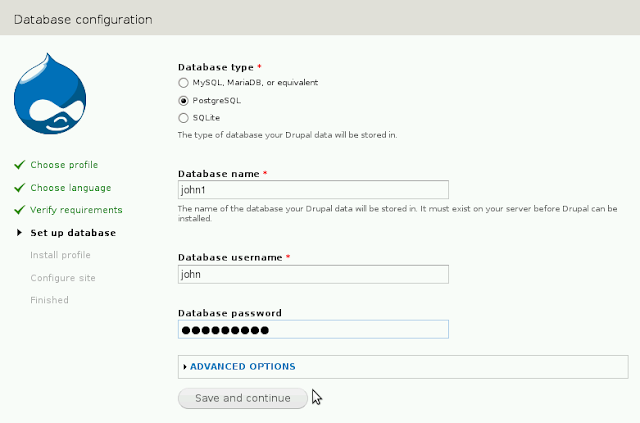This screenshot has height=423, width=640.
Task: Click the description 'The type of database your Drupal data'
Action: click(287, 135)
